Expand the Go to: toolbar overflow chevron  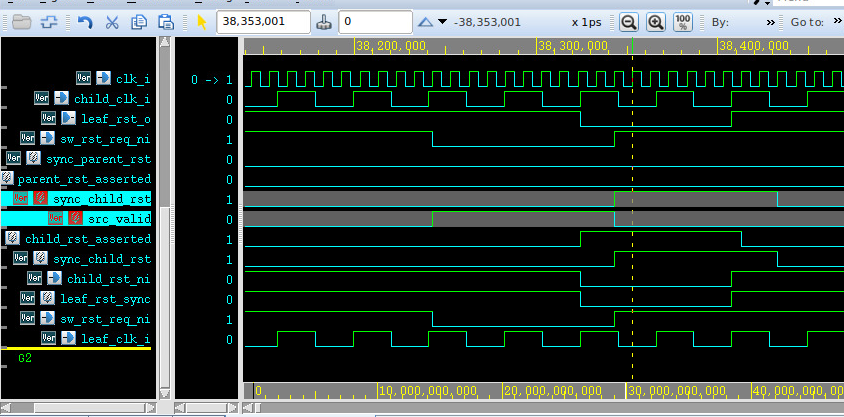(838, 23)
